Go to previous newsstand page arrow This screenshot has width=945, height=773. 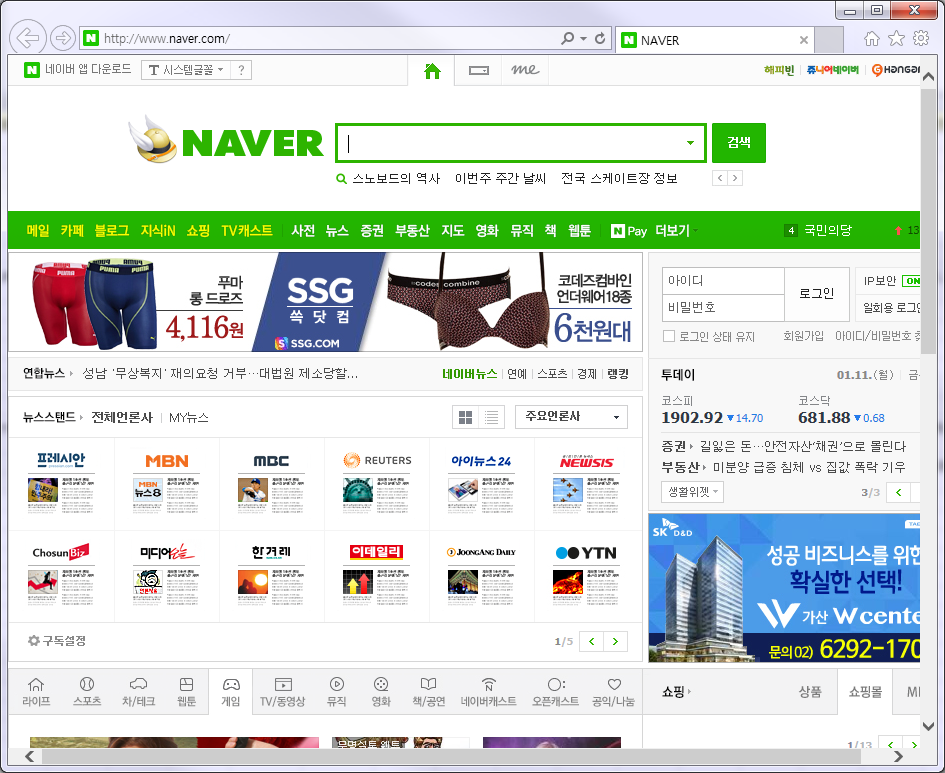coord(591,641)
